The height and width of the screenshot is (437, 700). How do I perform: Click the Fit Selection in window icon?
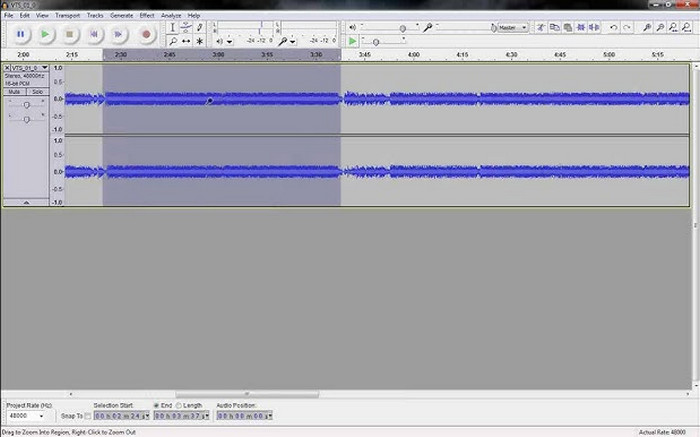[x=673, y=28]
